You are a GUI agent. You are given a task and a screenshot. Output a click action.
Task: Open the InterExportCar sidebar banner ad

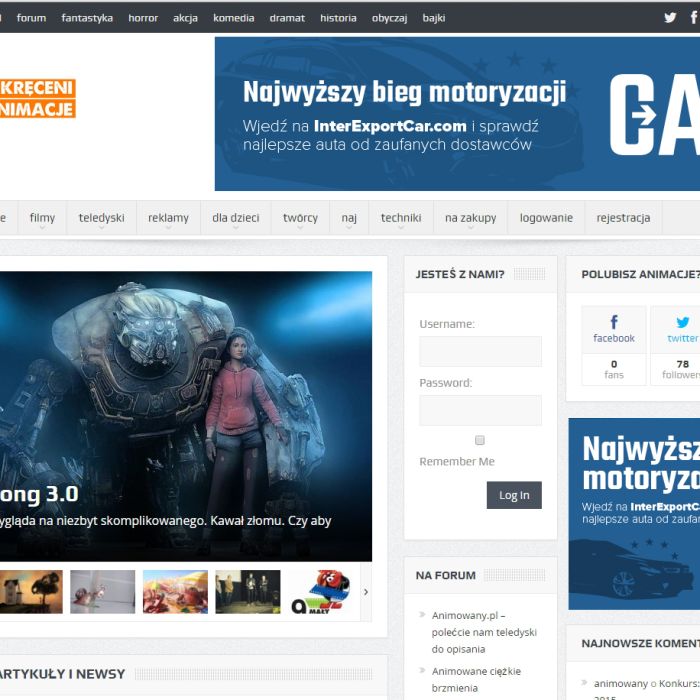click(634, 514)
